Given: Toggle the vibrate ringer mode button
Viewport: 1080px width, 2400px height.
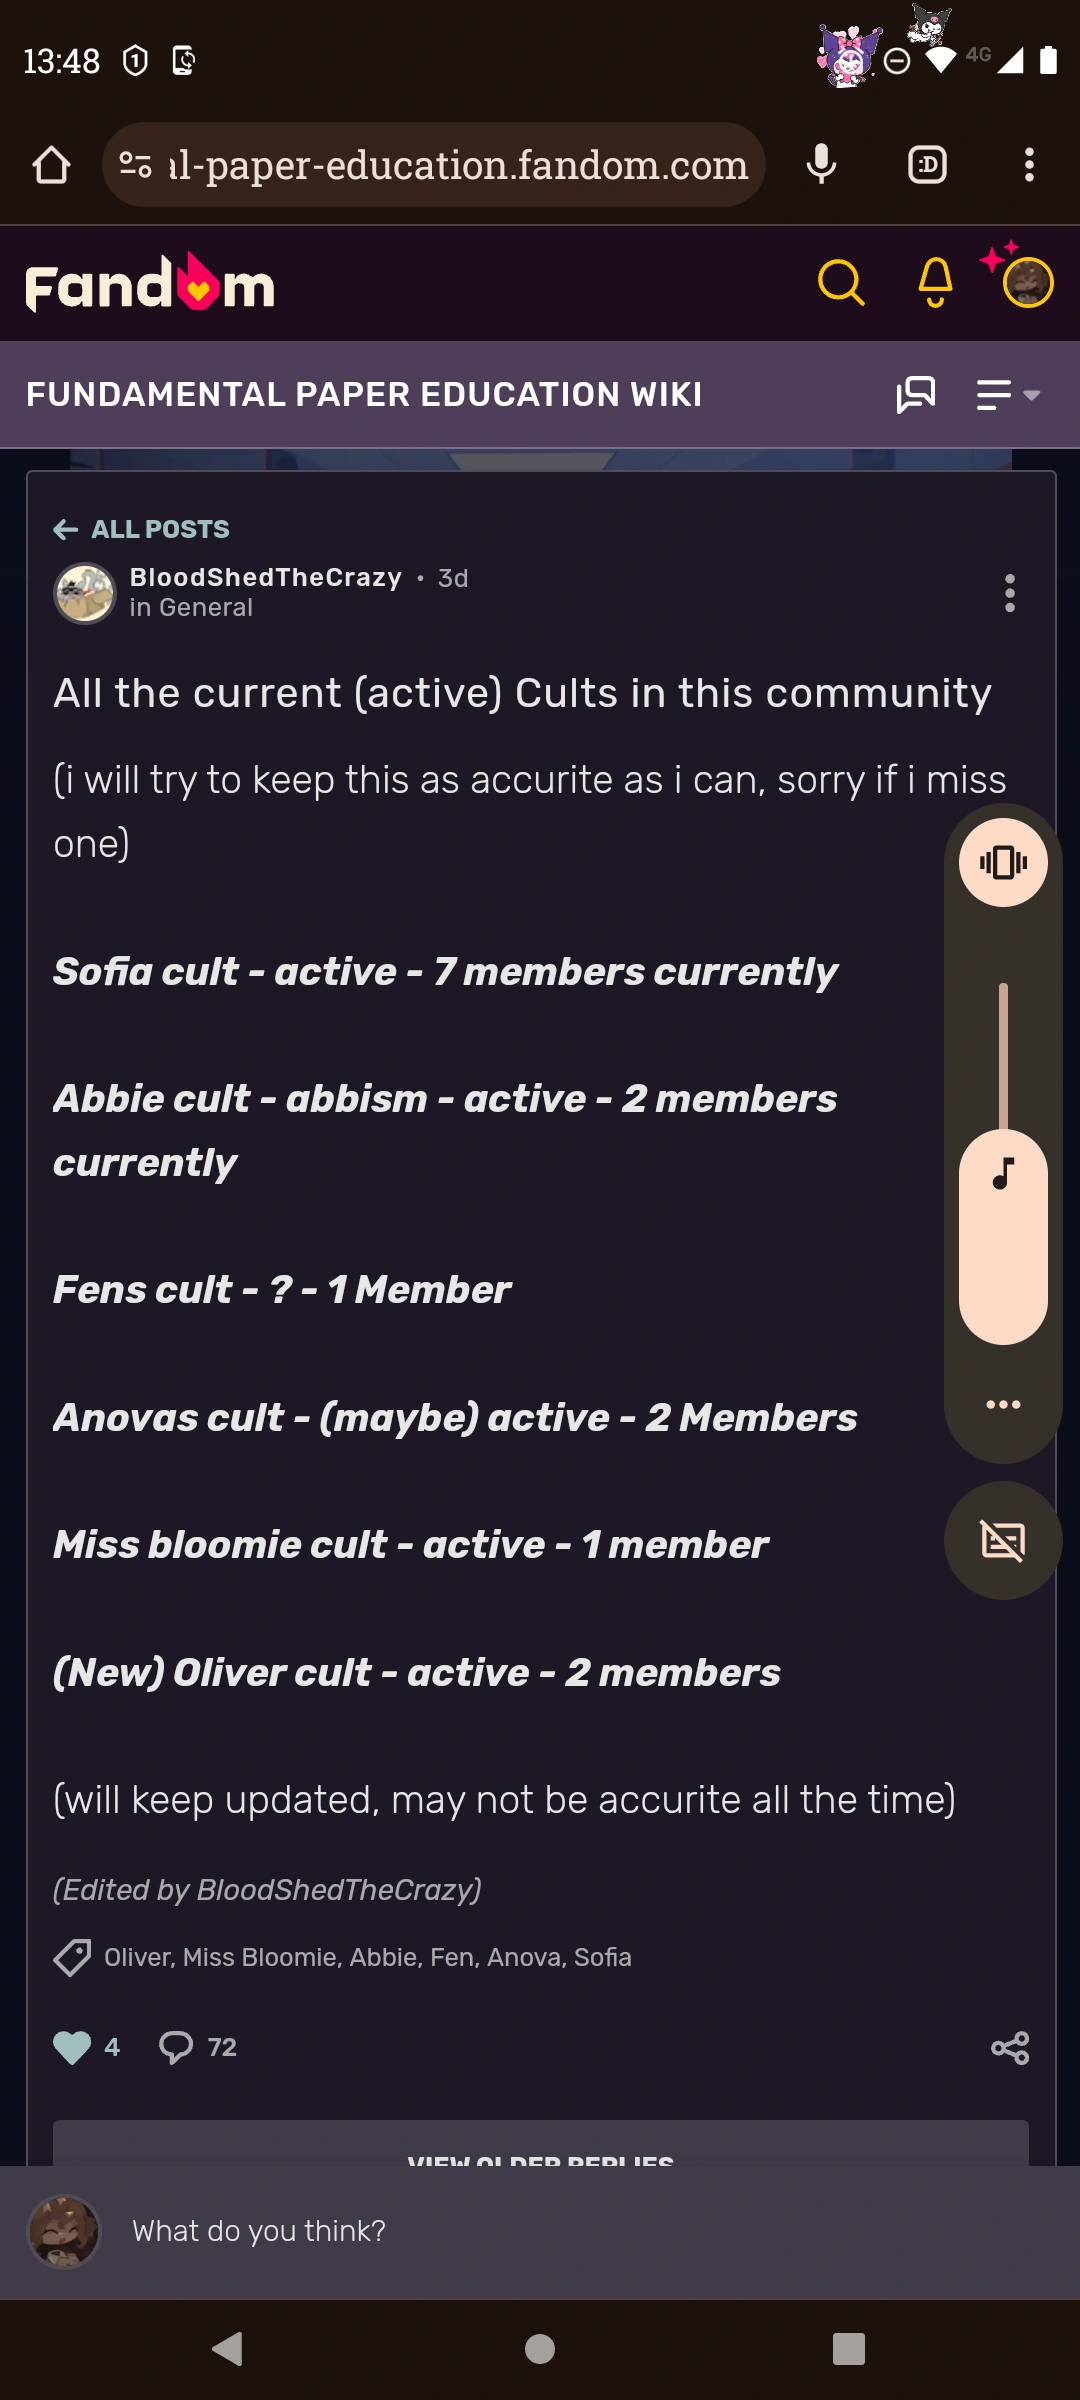Looking at the screenshot, I should tap(1003, 862).
